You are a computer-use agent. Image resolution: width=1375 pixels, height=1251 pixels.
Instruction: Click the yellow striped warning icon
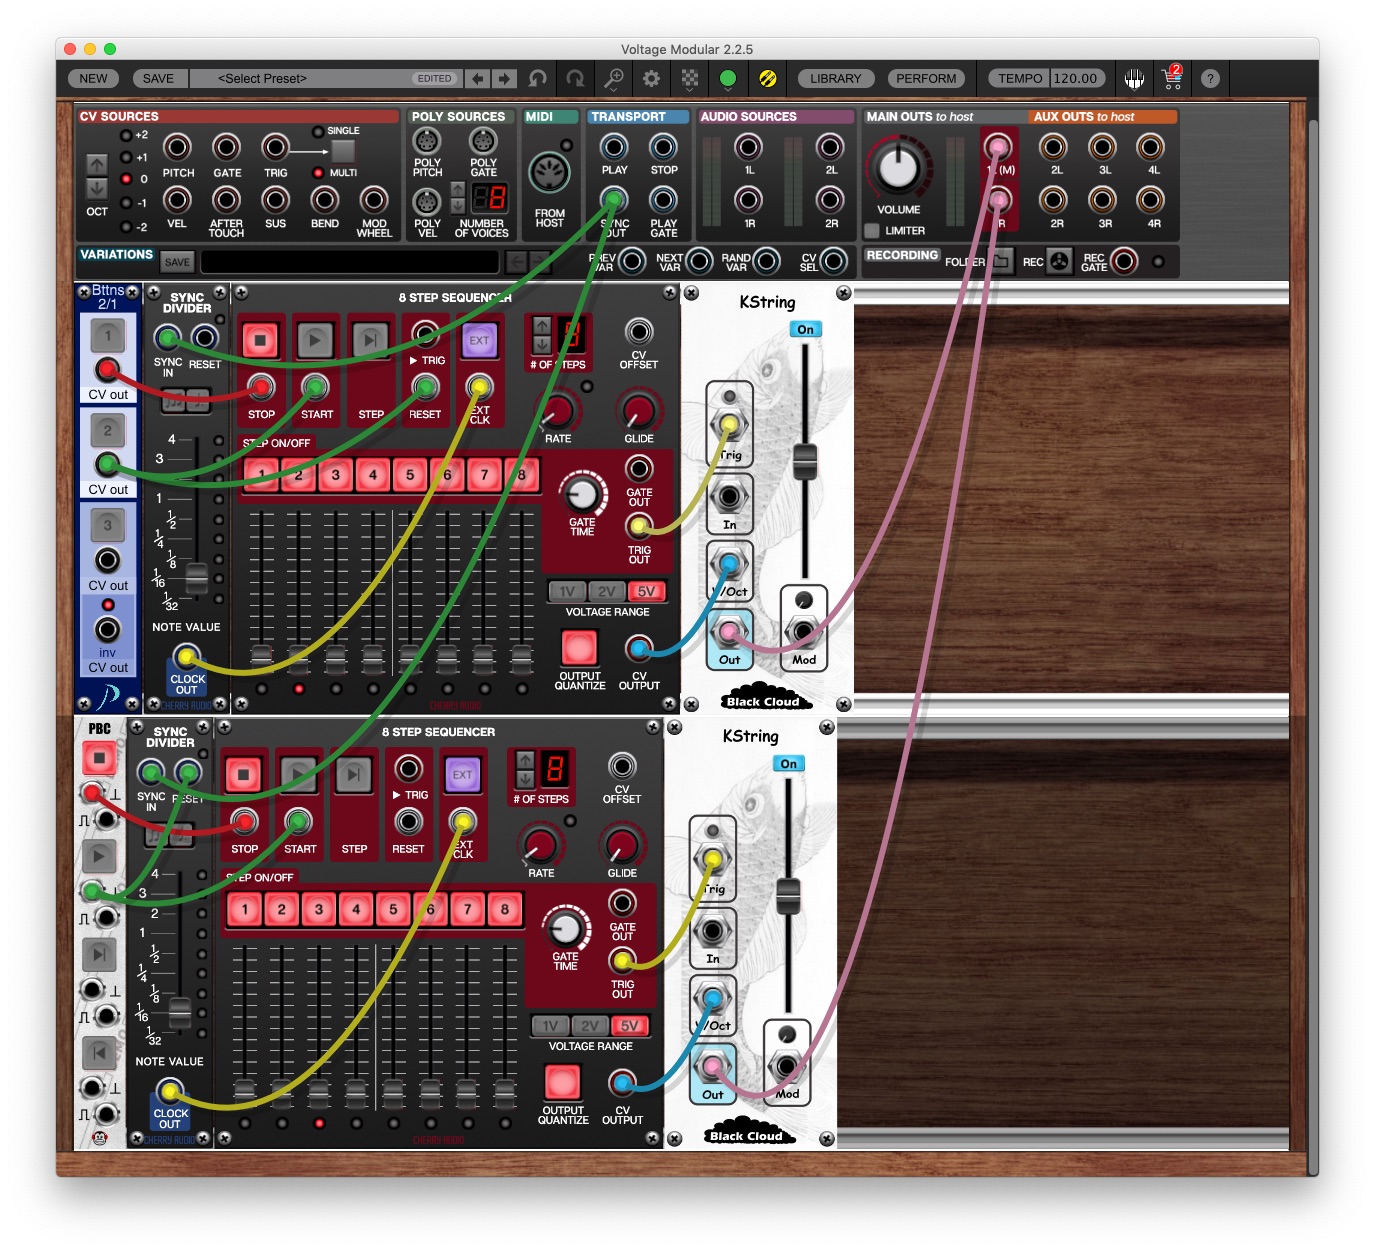(x=767, y=78)
